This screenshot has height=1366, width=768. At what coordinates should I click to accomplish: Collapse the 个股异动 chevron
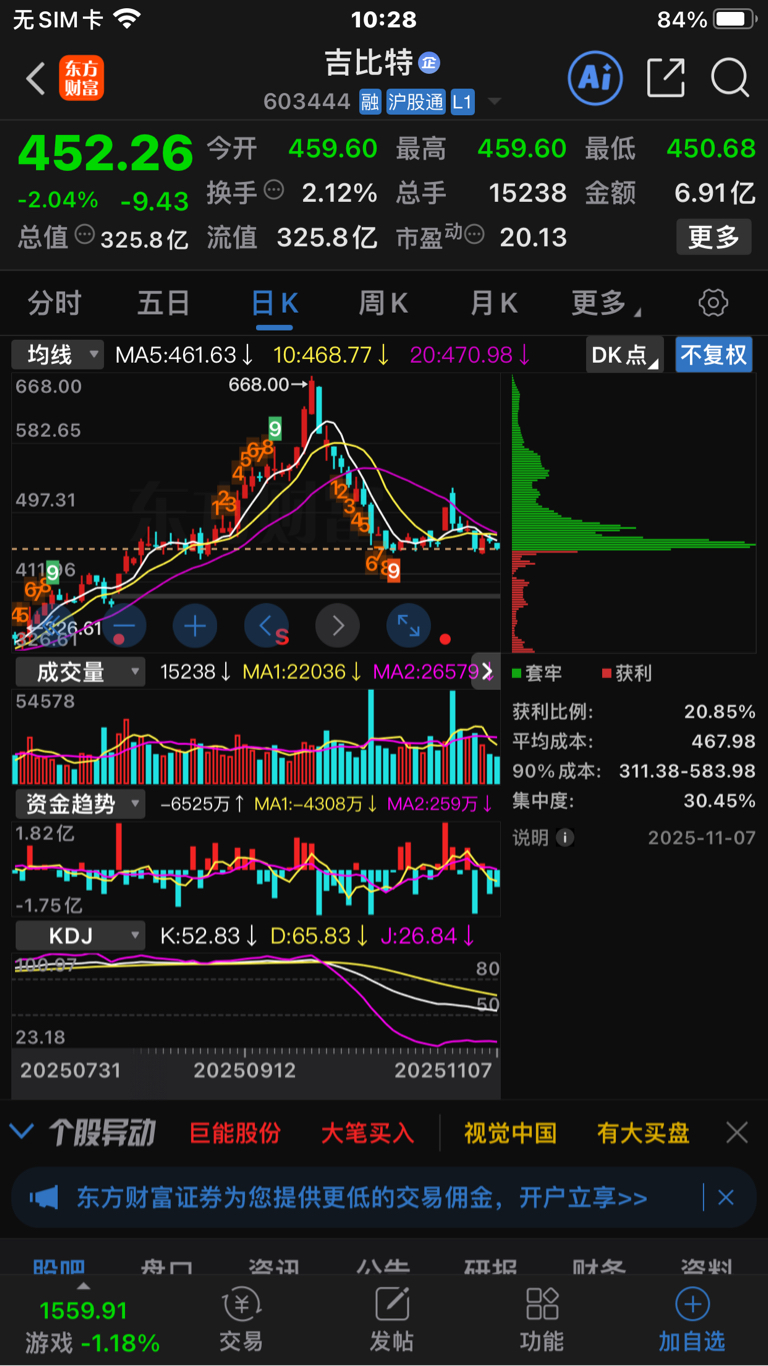(x=21, y=1132)
